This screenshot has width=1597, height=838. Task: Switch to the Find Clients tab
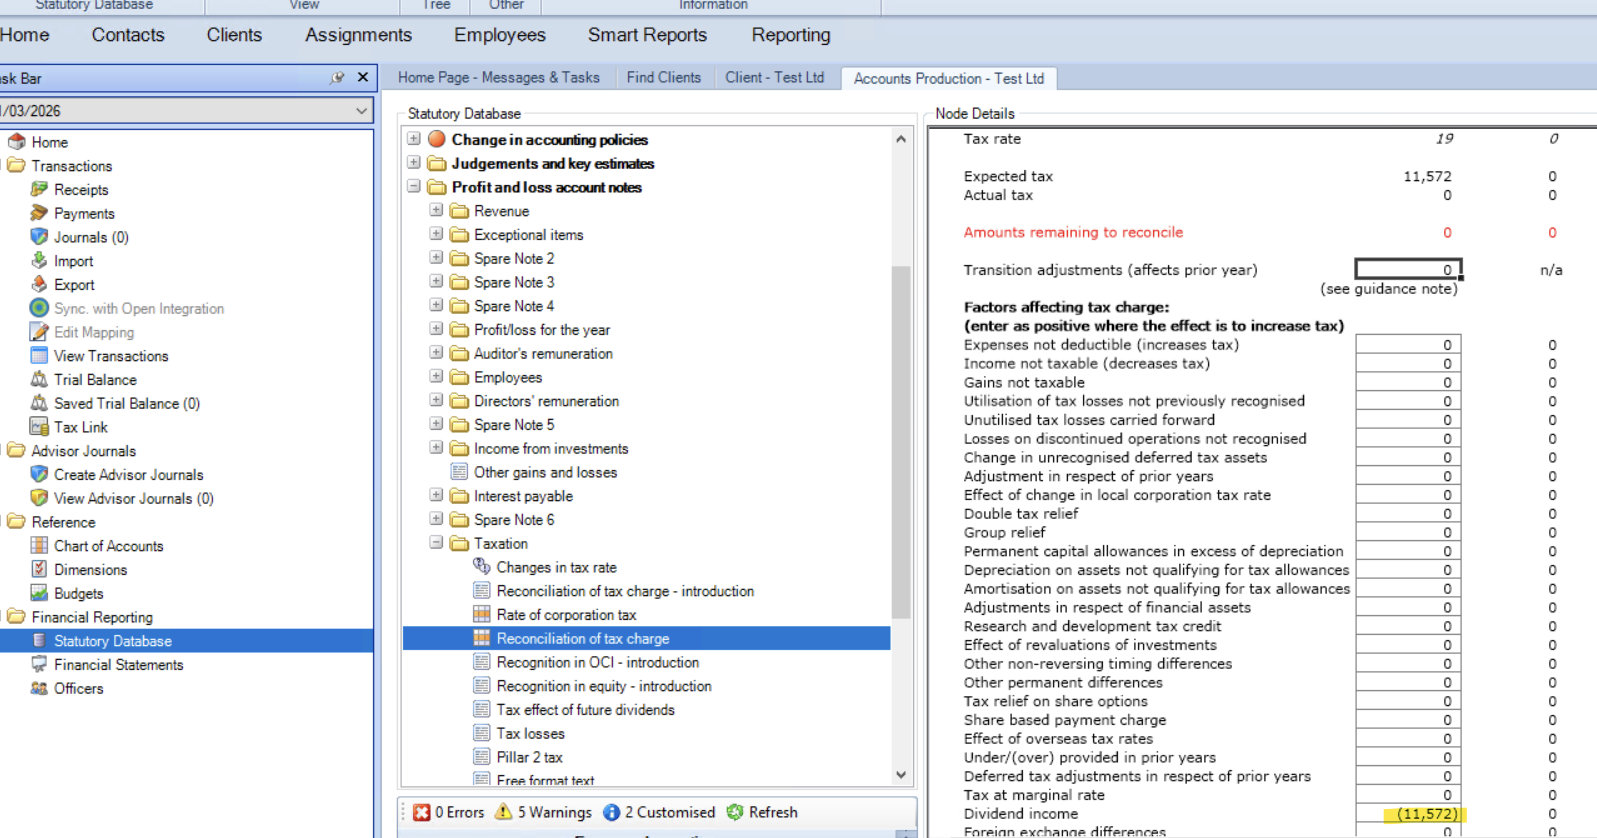(663, 78)
